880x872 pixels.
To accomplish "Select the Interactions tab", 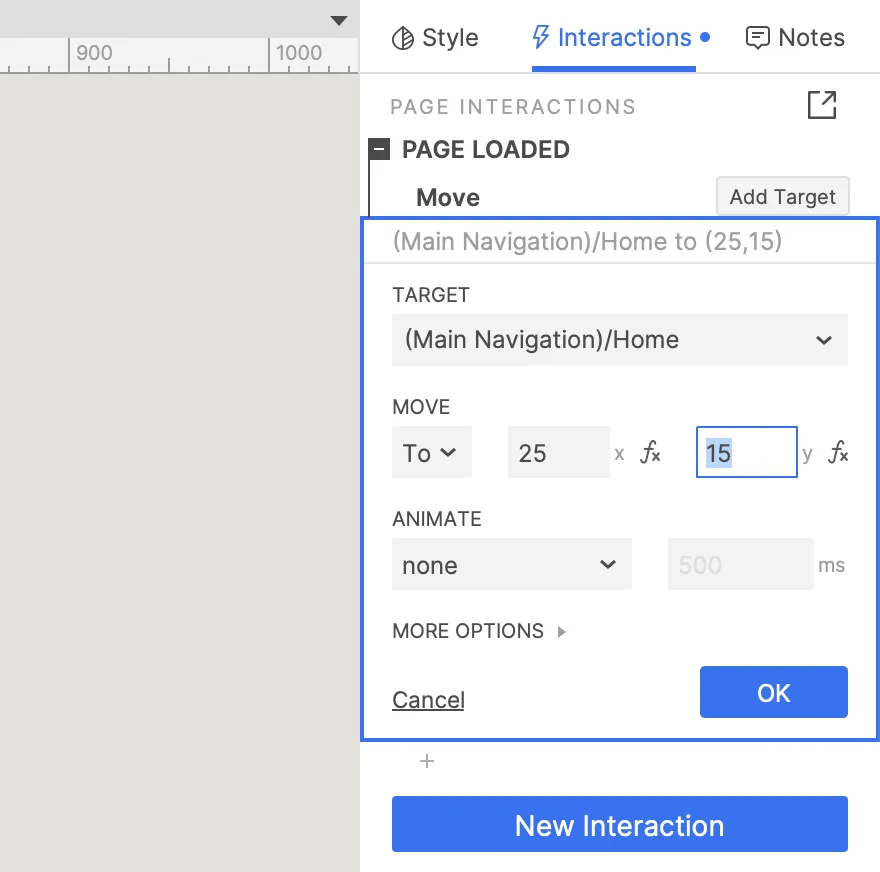I will pos(613,38).
